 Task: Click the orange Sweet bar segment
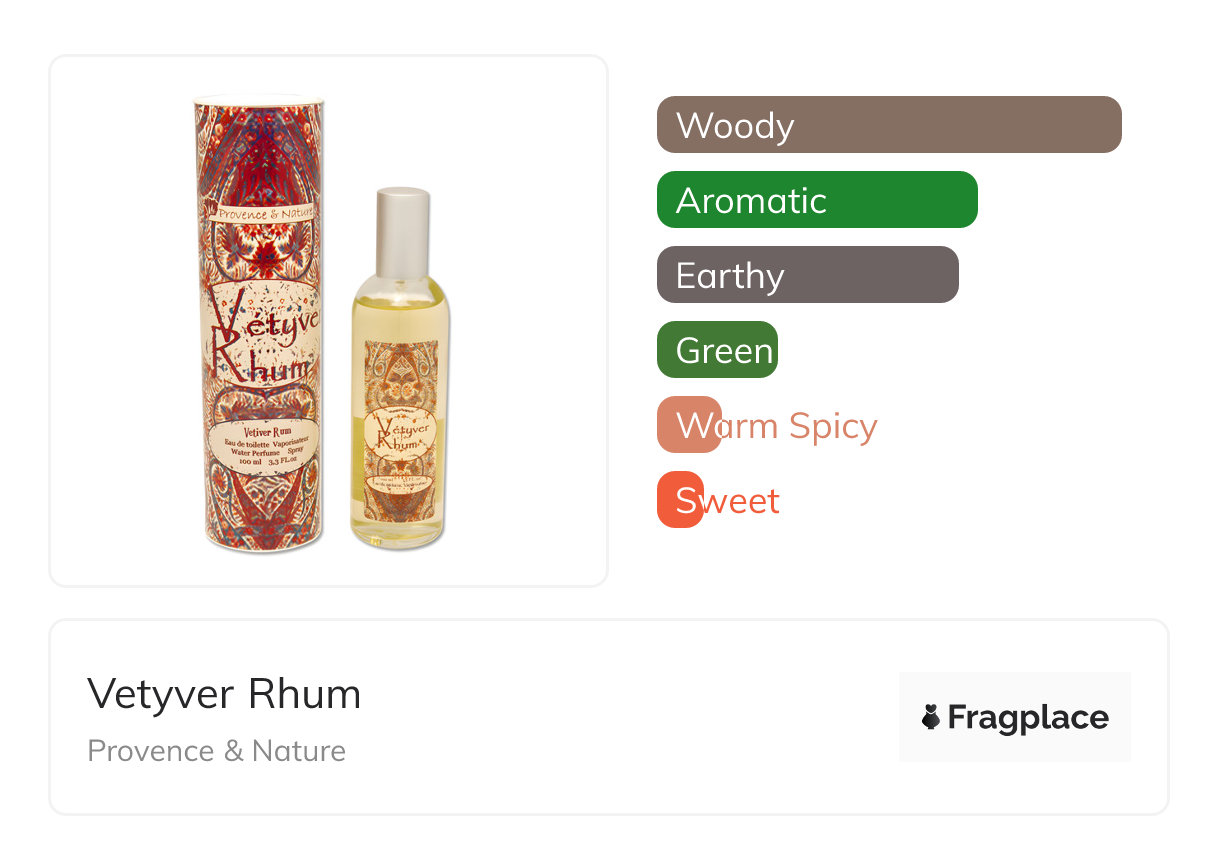coord(680,500)
